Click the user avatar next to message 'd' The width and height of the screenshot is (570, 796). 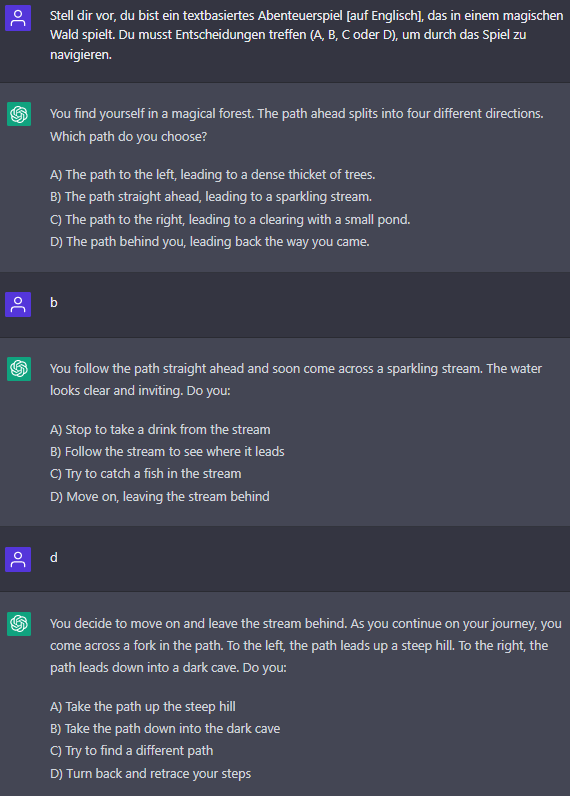[x=18, y=559]
